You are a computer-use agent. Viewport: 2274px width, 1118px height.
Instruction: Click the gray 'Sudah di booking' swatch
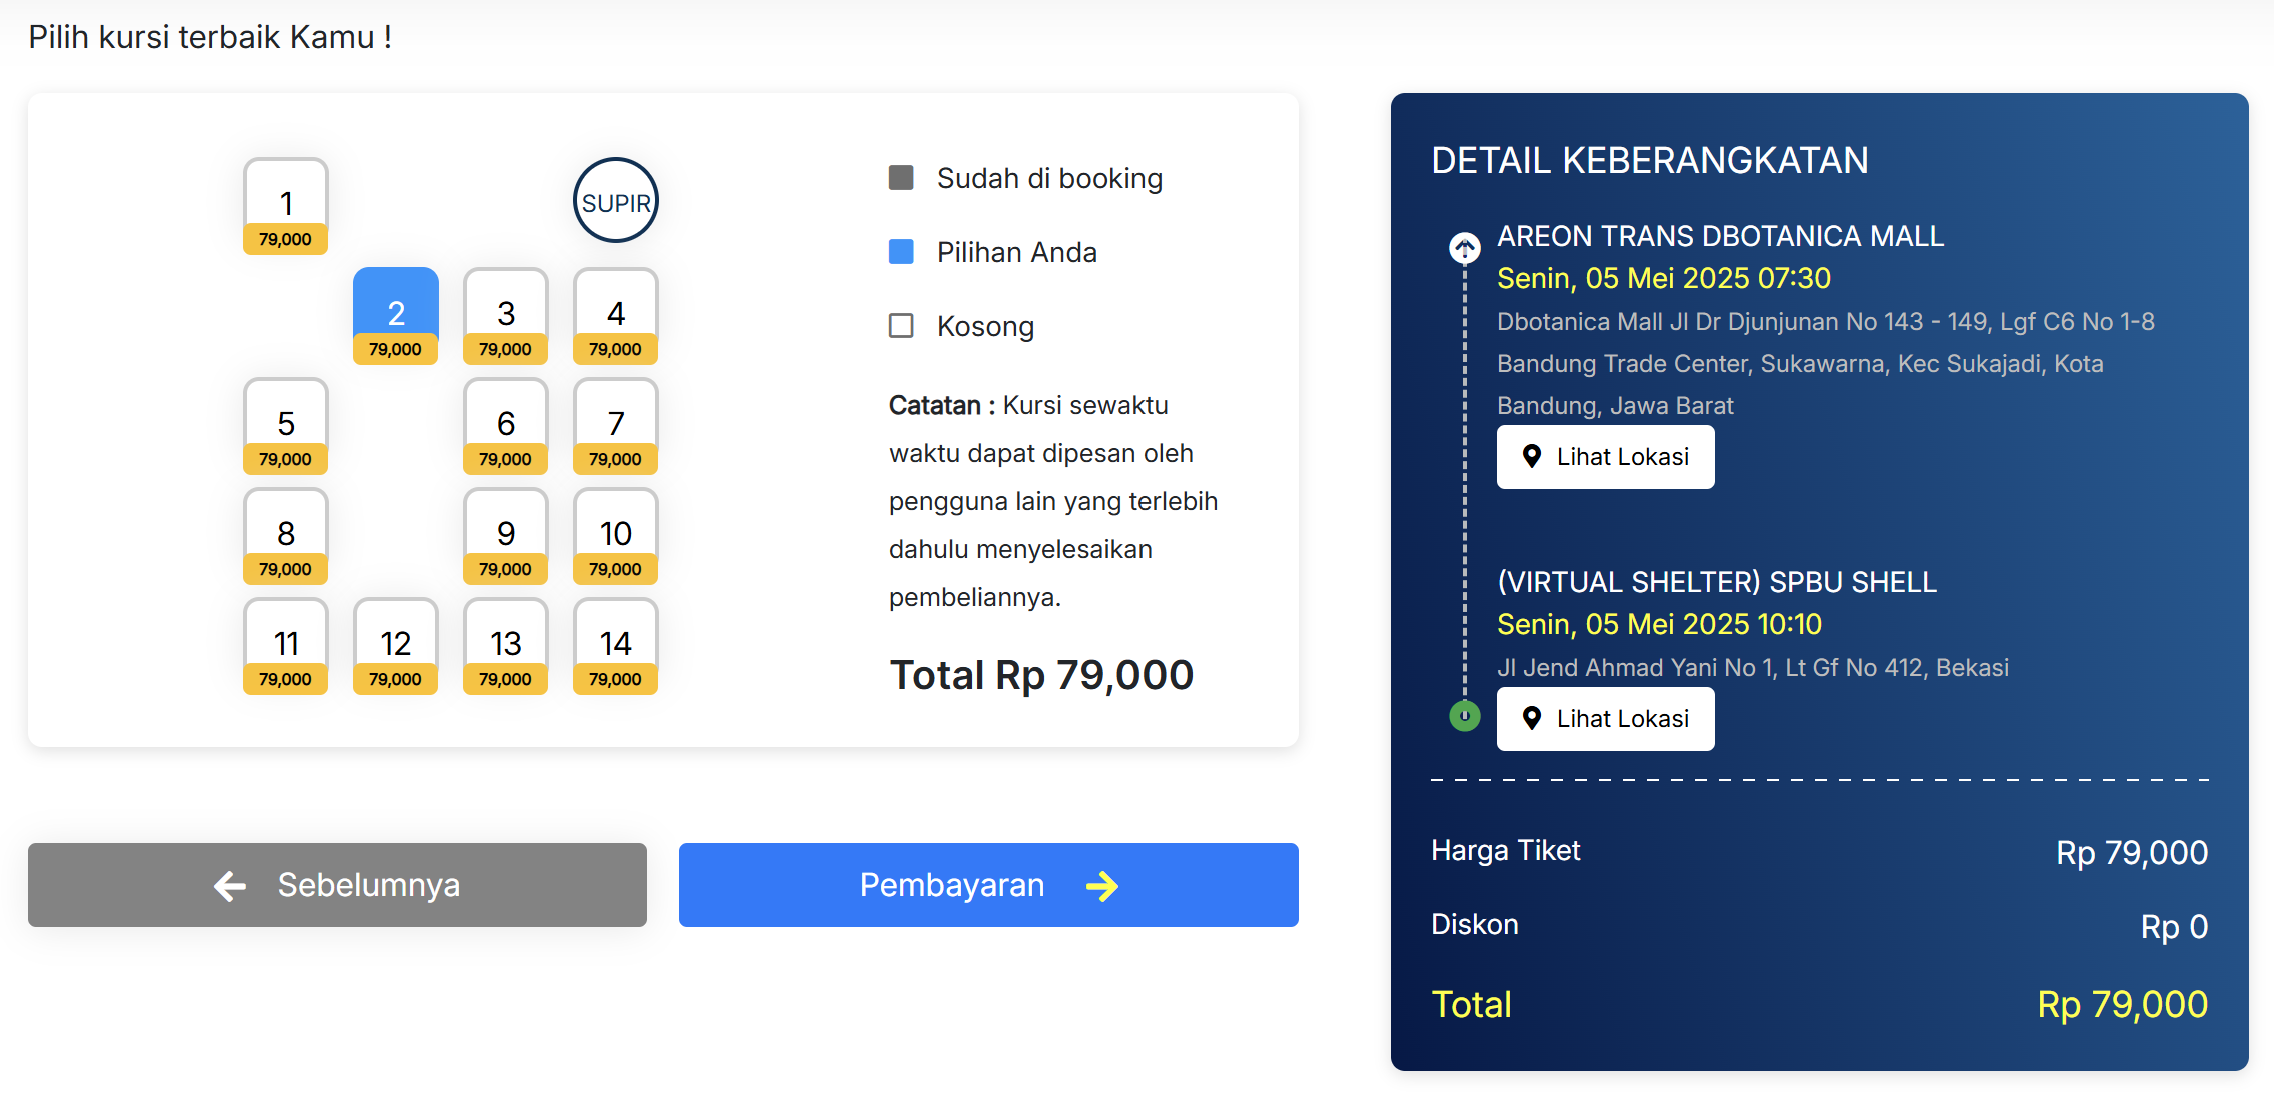(901, 178)
